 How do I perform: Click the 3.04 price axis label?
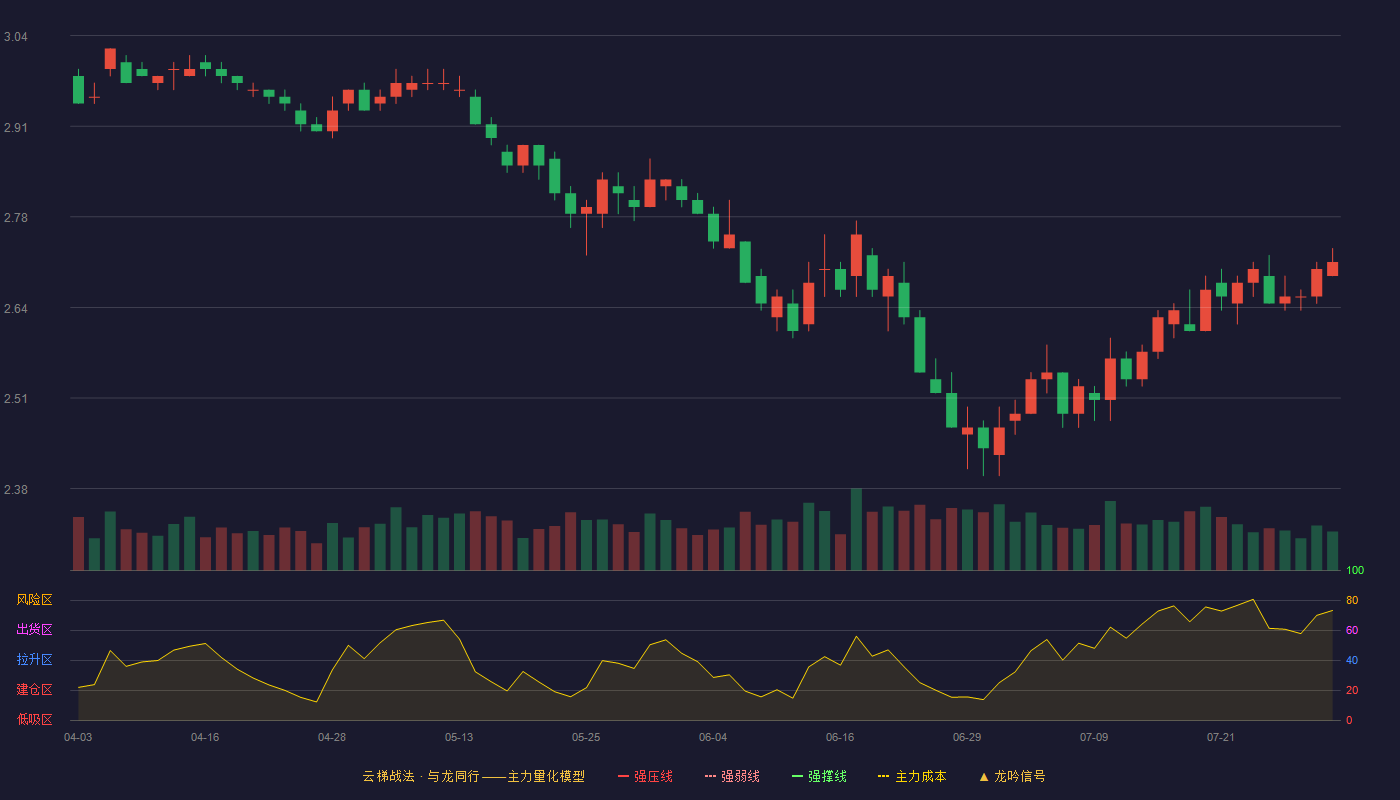(16, 37)
